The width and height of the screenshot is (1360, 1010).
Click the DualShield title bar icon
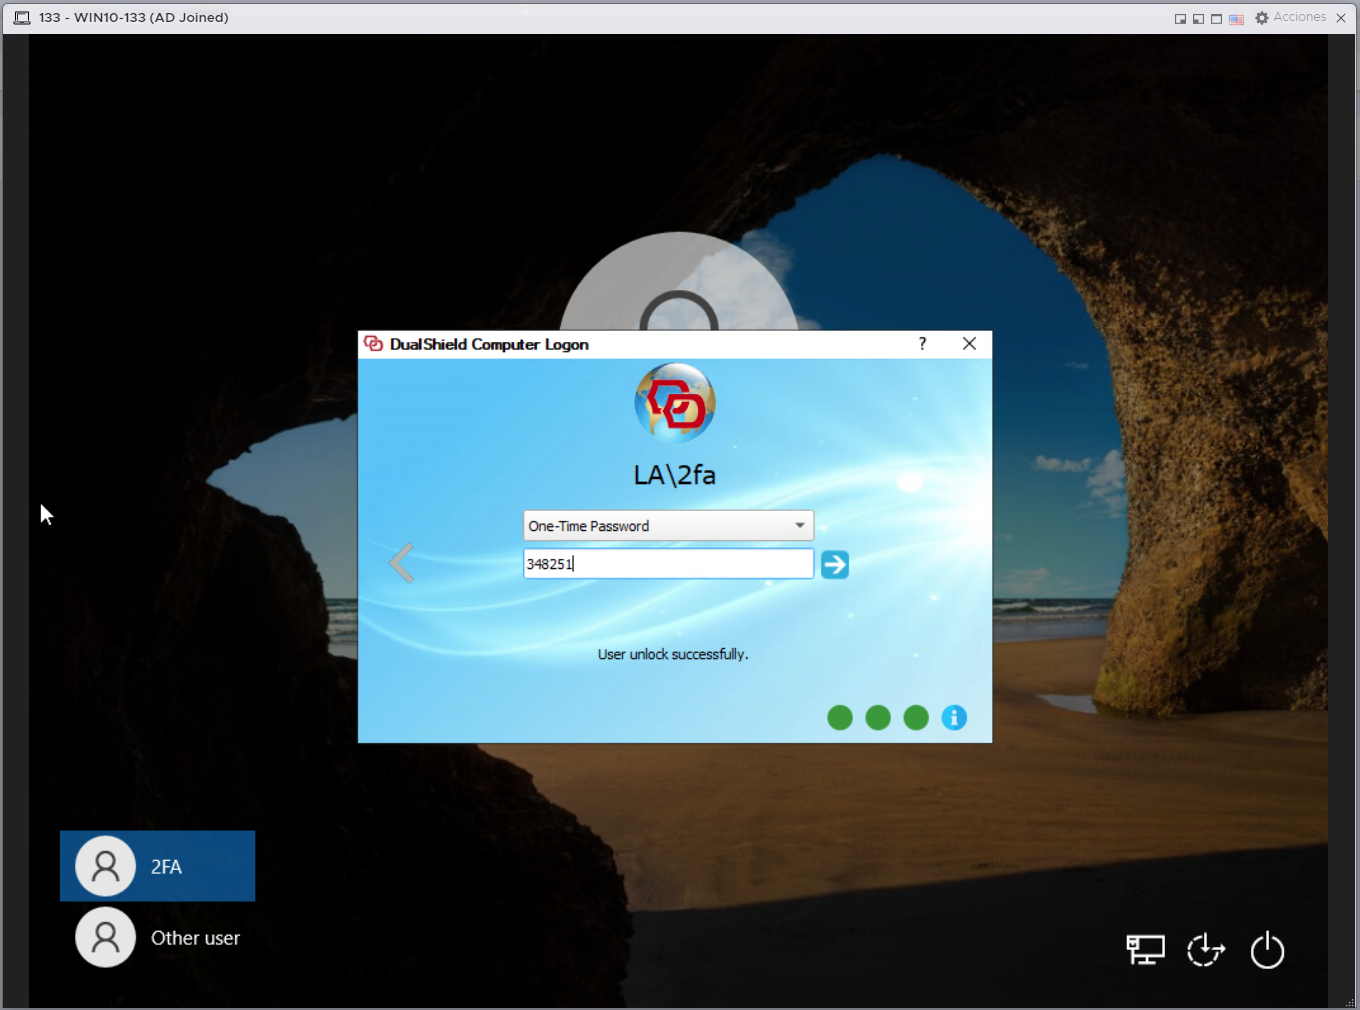tap(374, 344)
